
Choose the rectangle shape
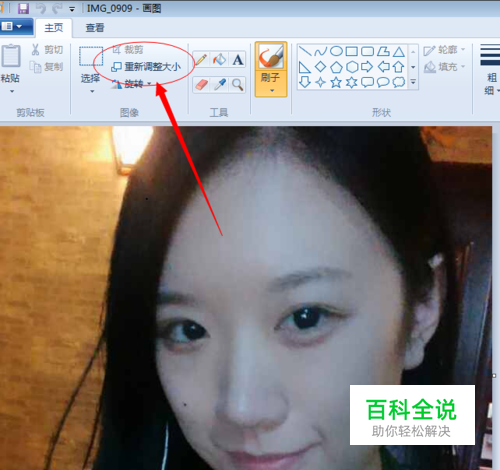(352, 51)
